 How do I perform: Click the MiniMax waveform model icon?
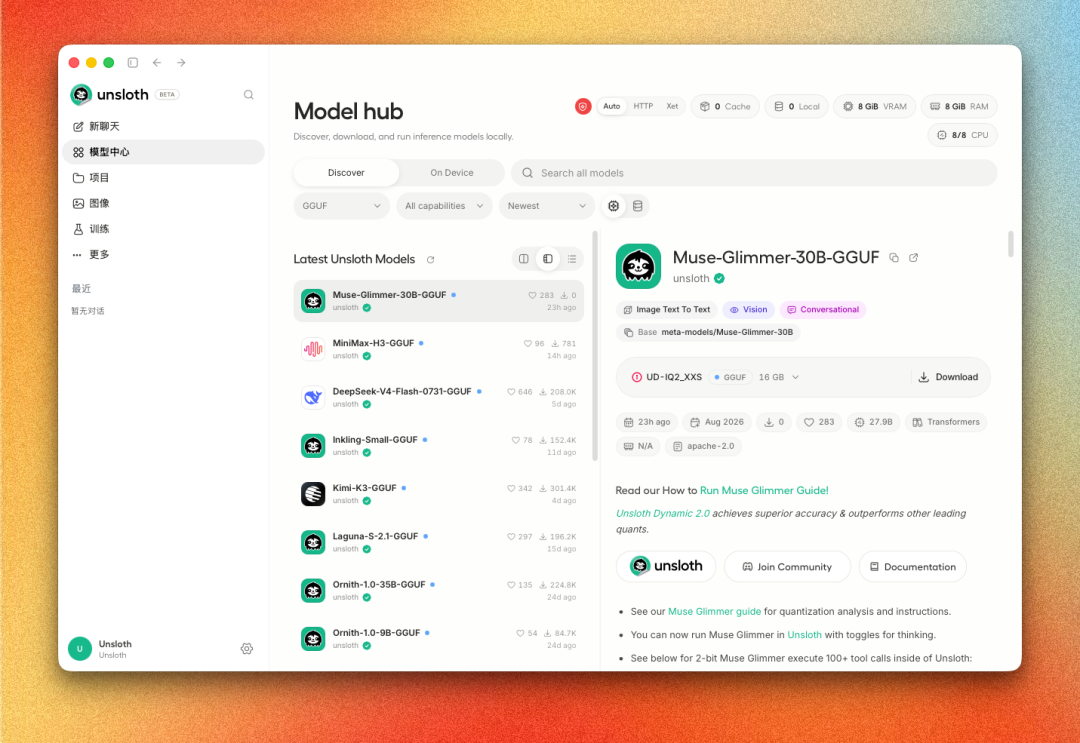[x=313, y=349]
